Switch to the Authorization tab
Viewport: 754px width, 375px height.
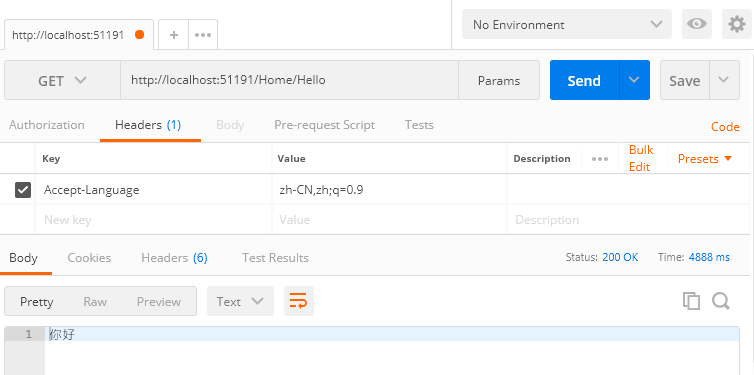(x=47, y=125)
